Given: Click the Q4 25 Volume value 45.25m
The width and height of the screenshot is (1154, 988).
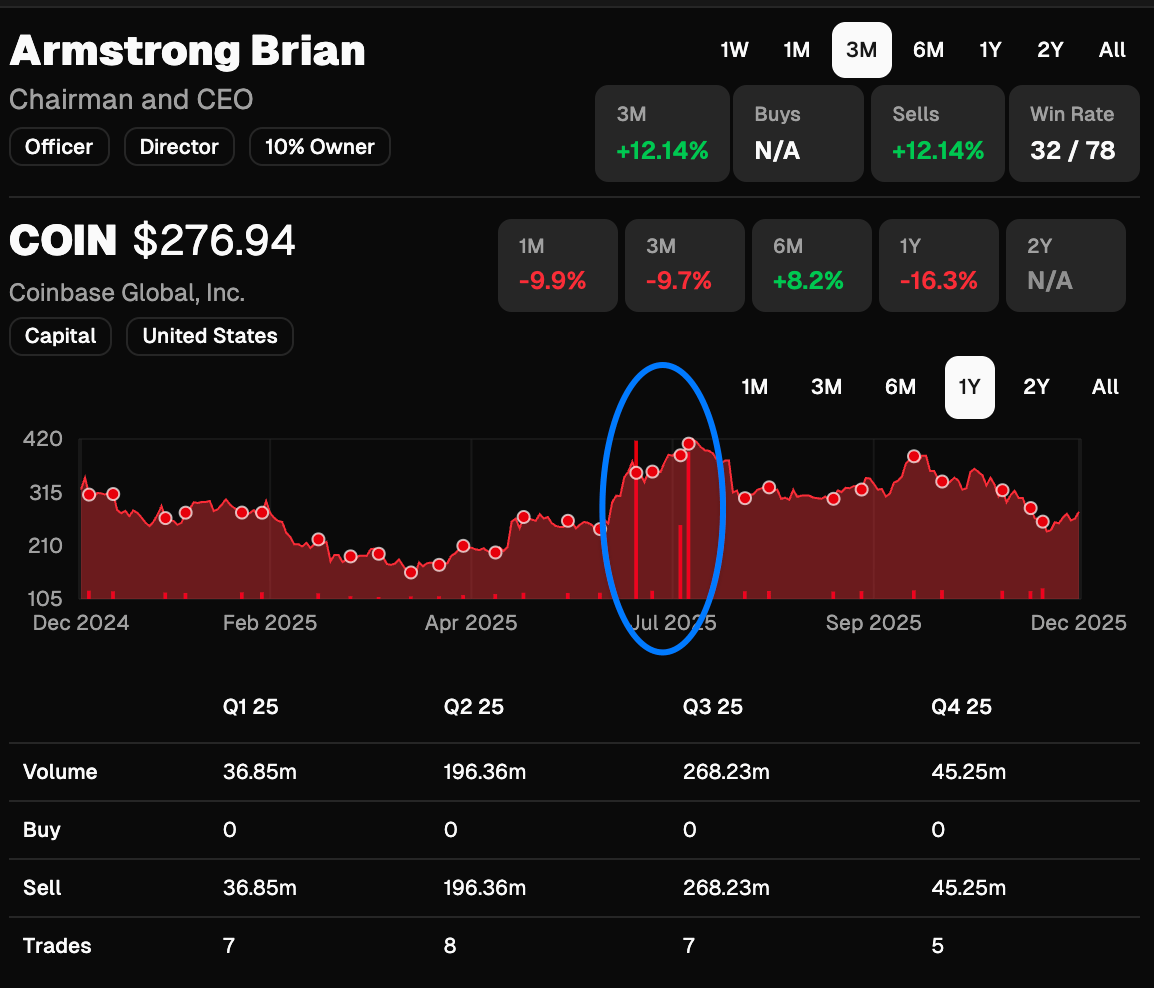Looking at the screenshot, I should click(969, 772).
